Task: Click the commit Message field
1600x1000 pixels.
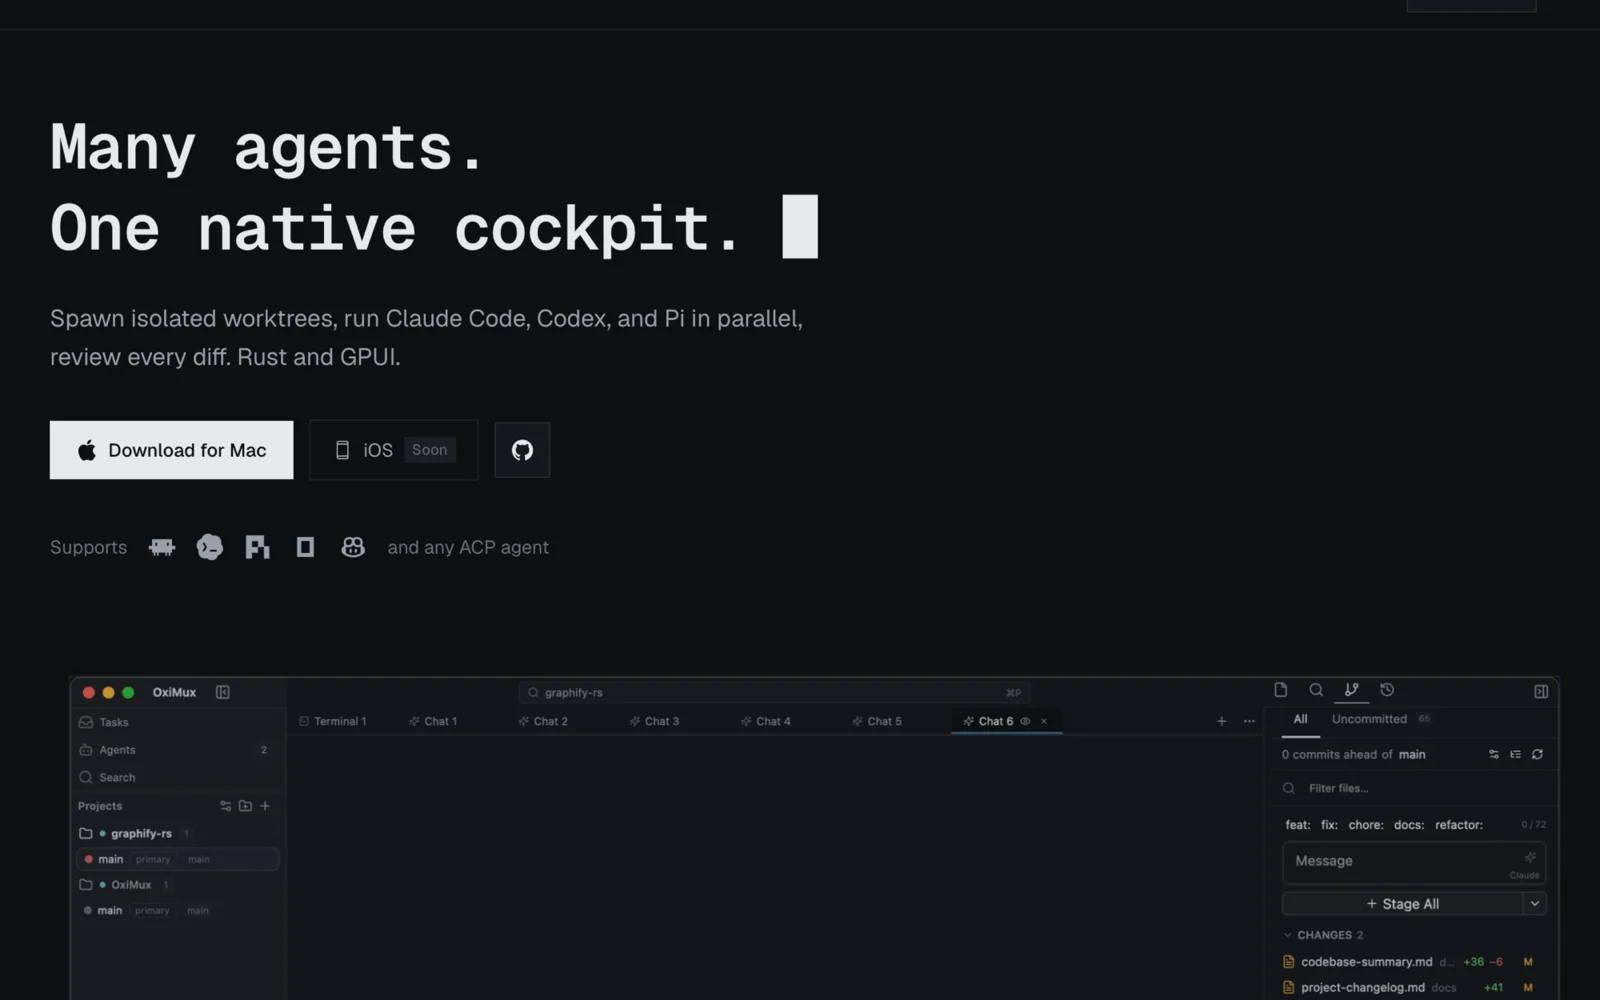Action: pos(1414,863)
